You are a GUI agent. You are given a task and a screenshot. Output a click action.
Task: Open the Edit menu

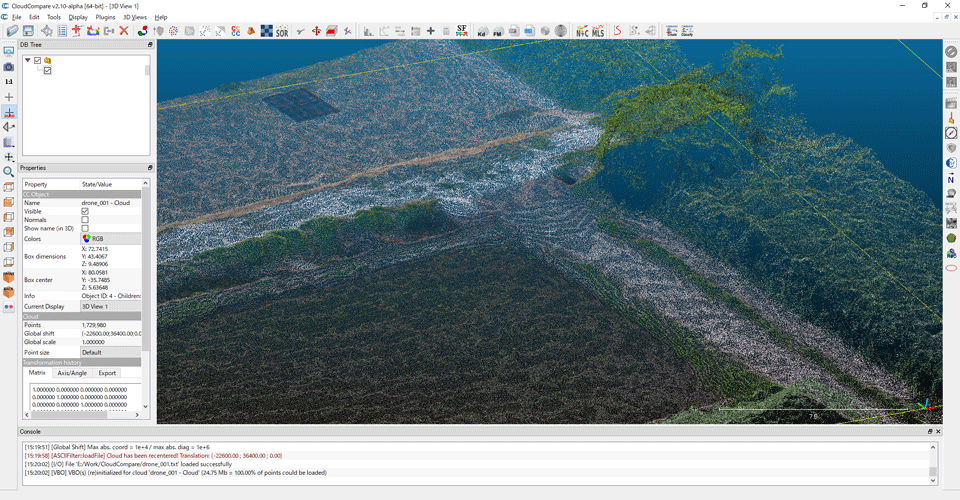click(x=34, y=17)
